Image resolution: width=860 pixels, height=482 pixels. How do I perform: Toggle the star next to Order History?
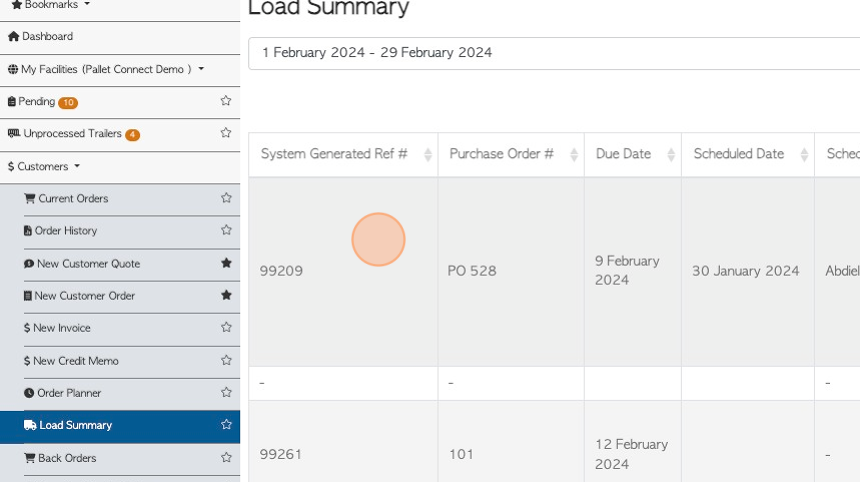click(x=226, y=230)
